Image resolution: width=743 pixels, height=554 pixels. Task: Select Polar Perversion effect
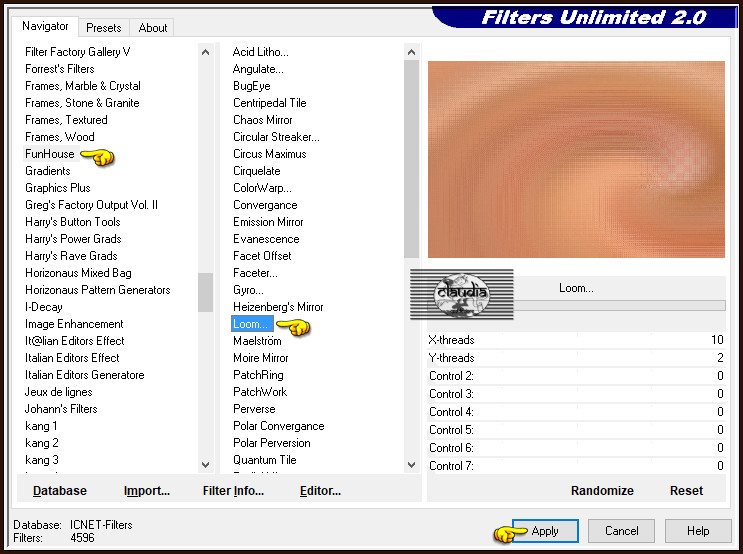(272, 443)
